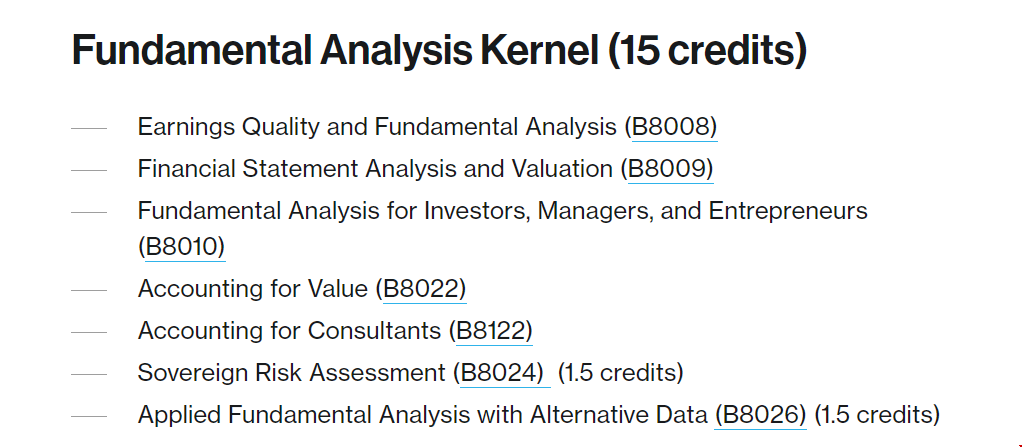Open the B8026 Alternative Data link

point(761,414)
